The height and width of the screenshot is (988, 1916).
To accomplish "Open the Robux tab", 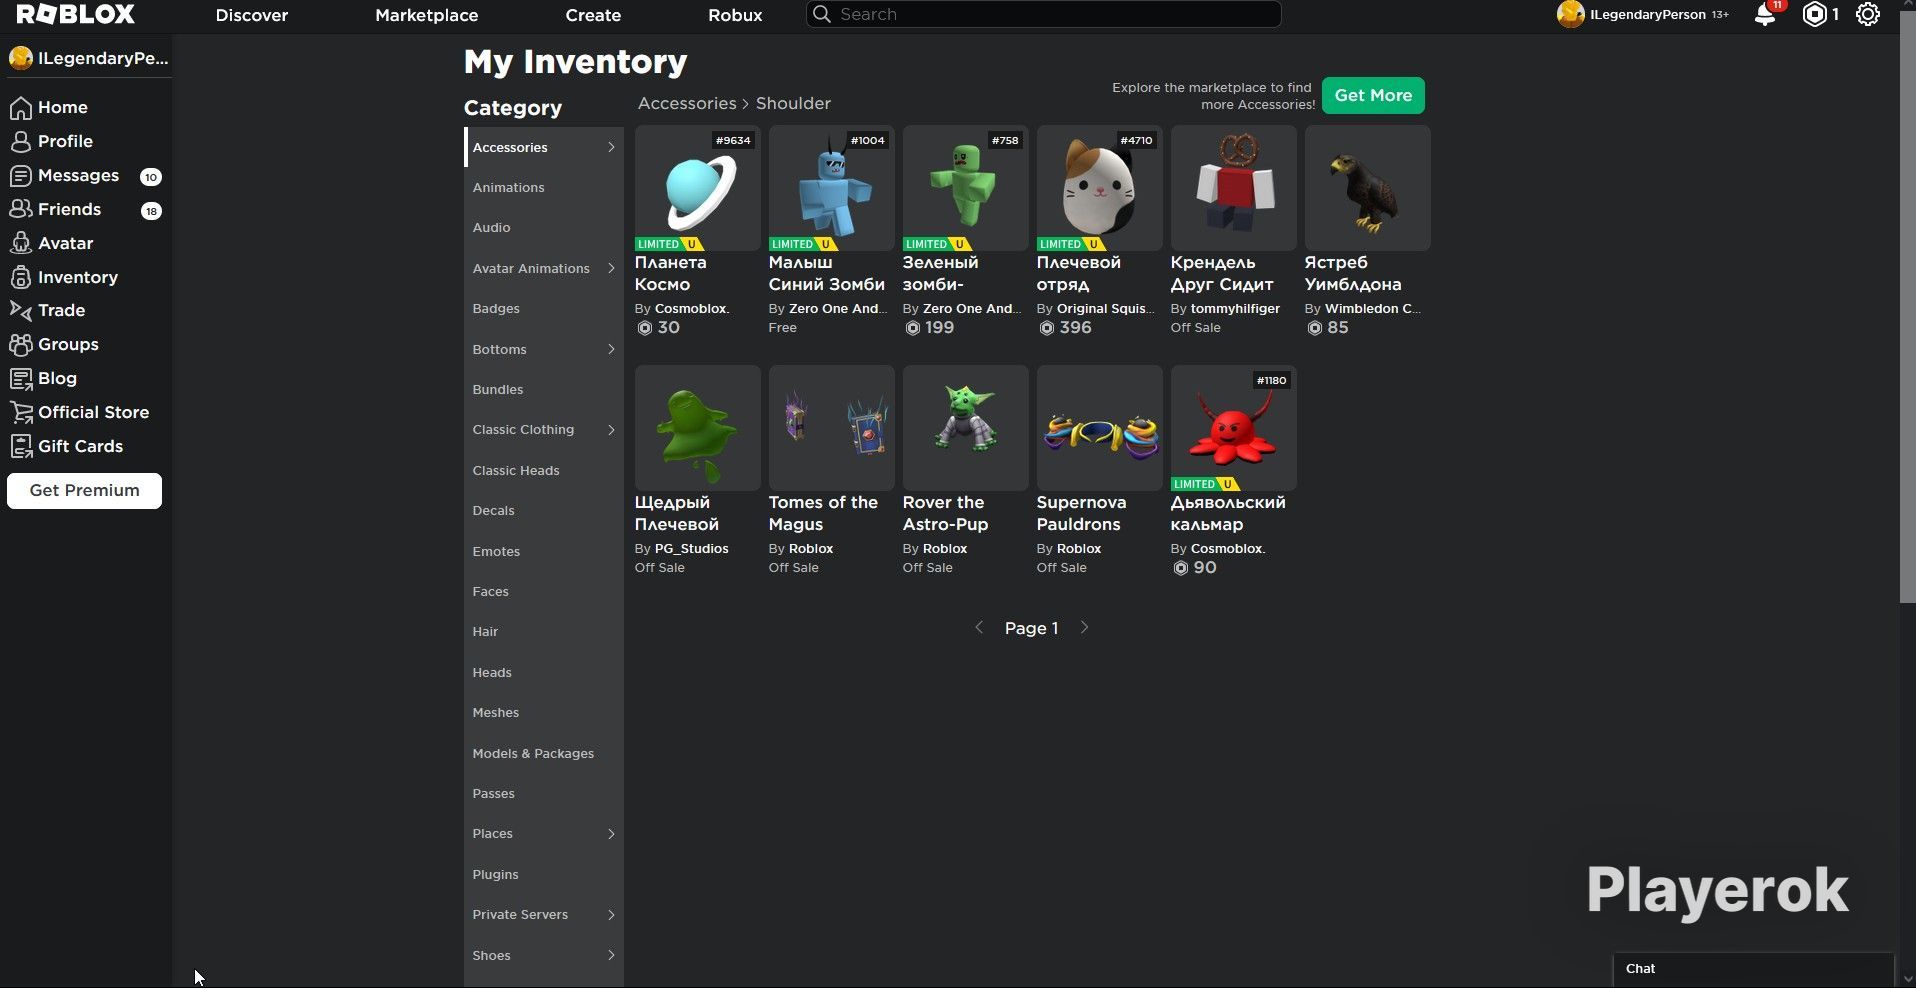I will pos(735,15).
